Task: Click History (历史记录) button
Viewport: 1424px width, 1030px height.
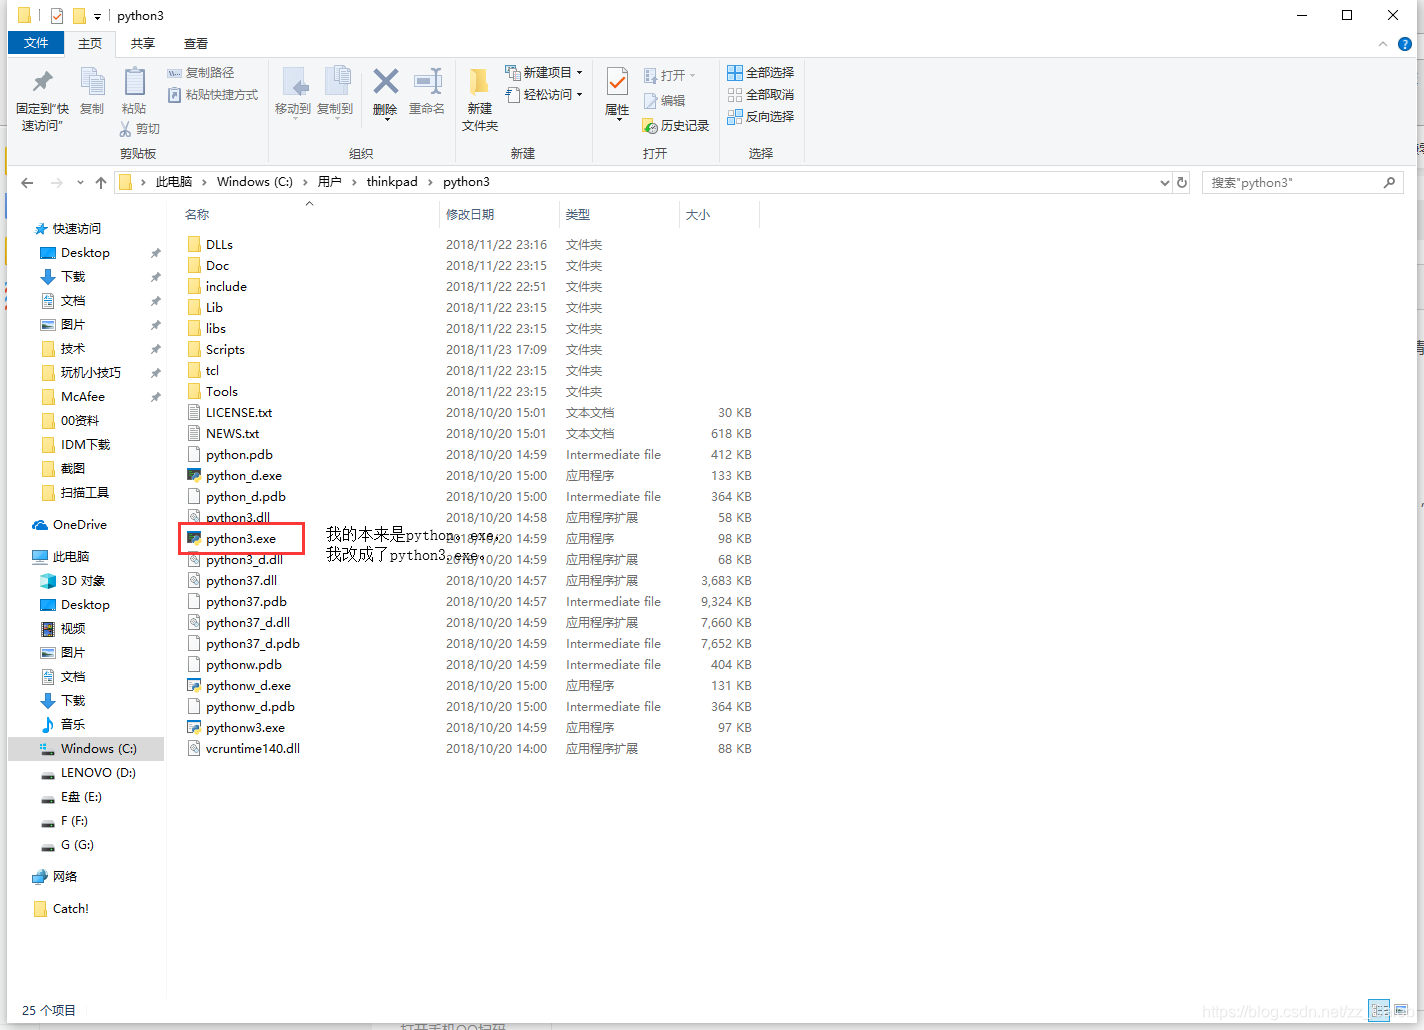Action: click(676, 126)
